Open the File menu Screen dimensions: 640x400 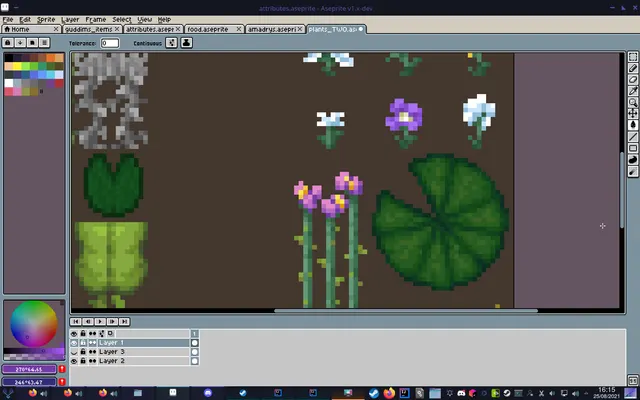pyautogui.click(x=8, y=20)
